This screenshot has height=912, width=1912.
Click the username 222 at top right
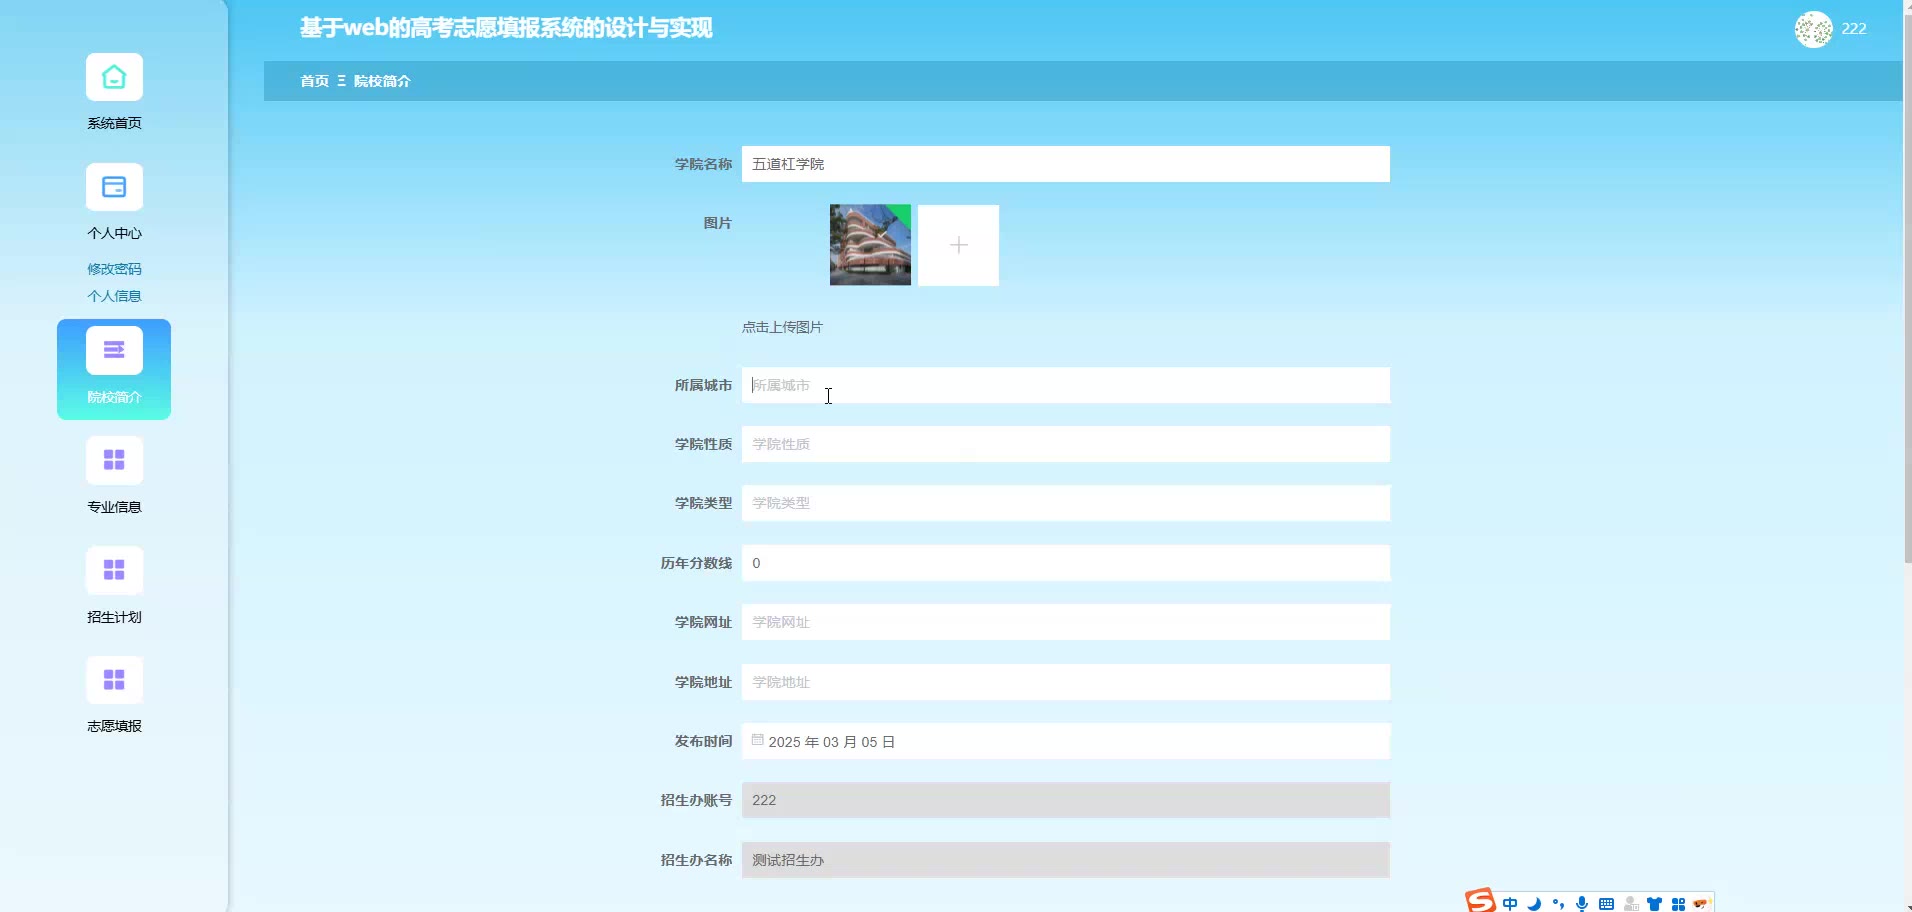point(1854,29)
